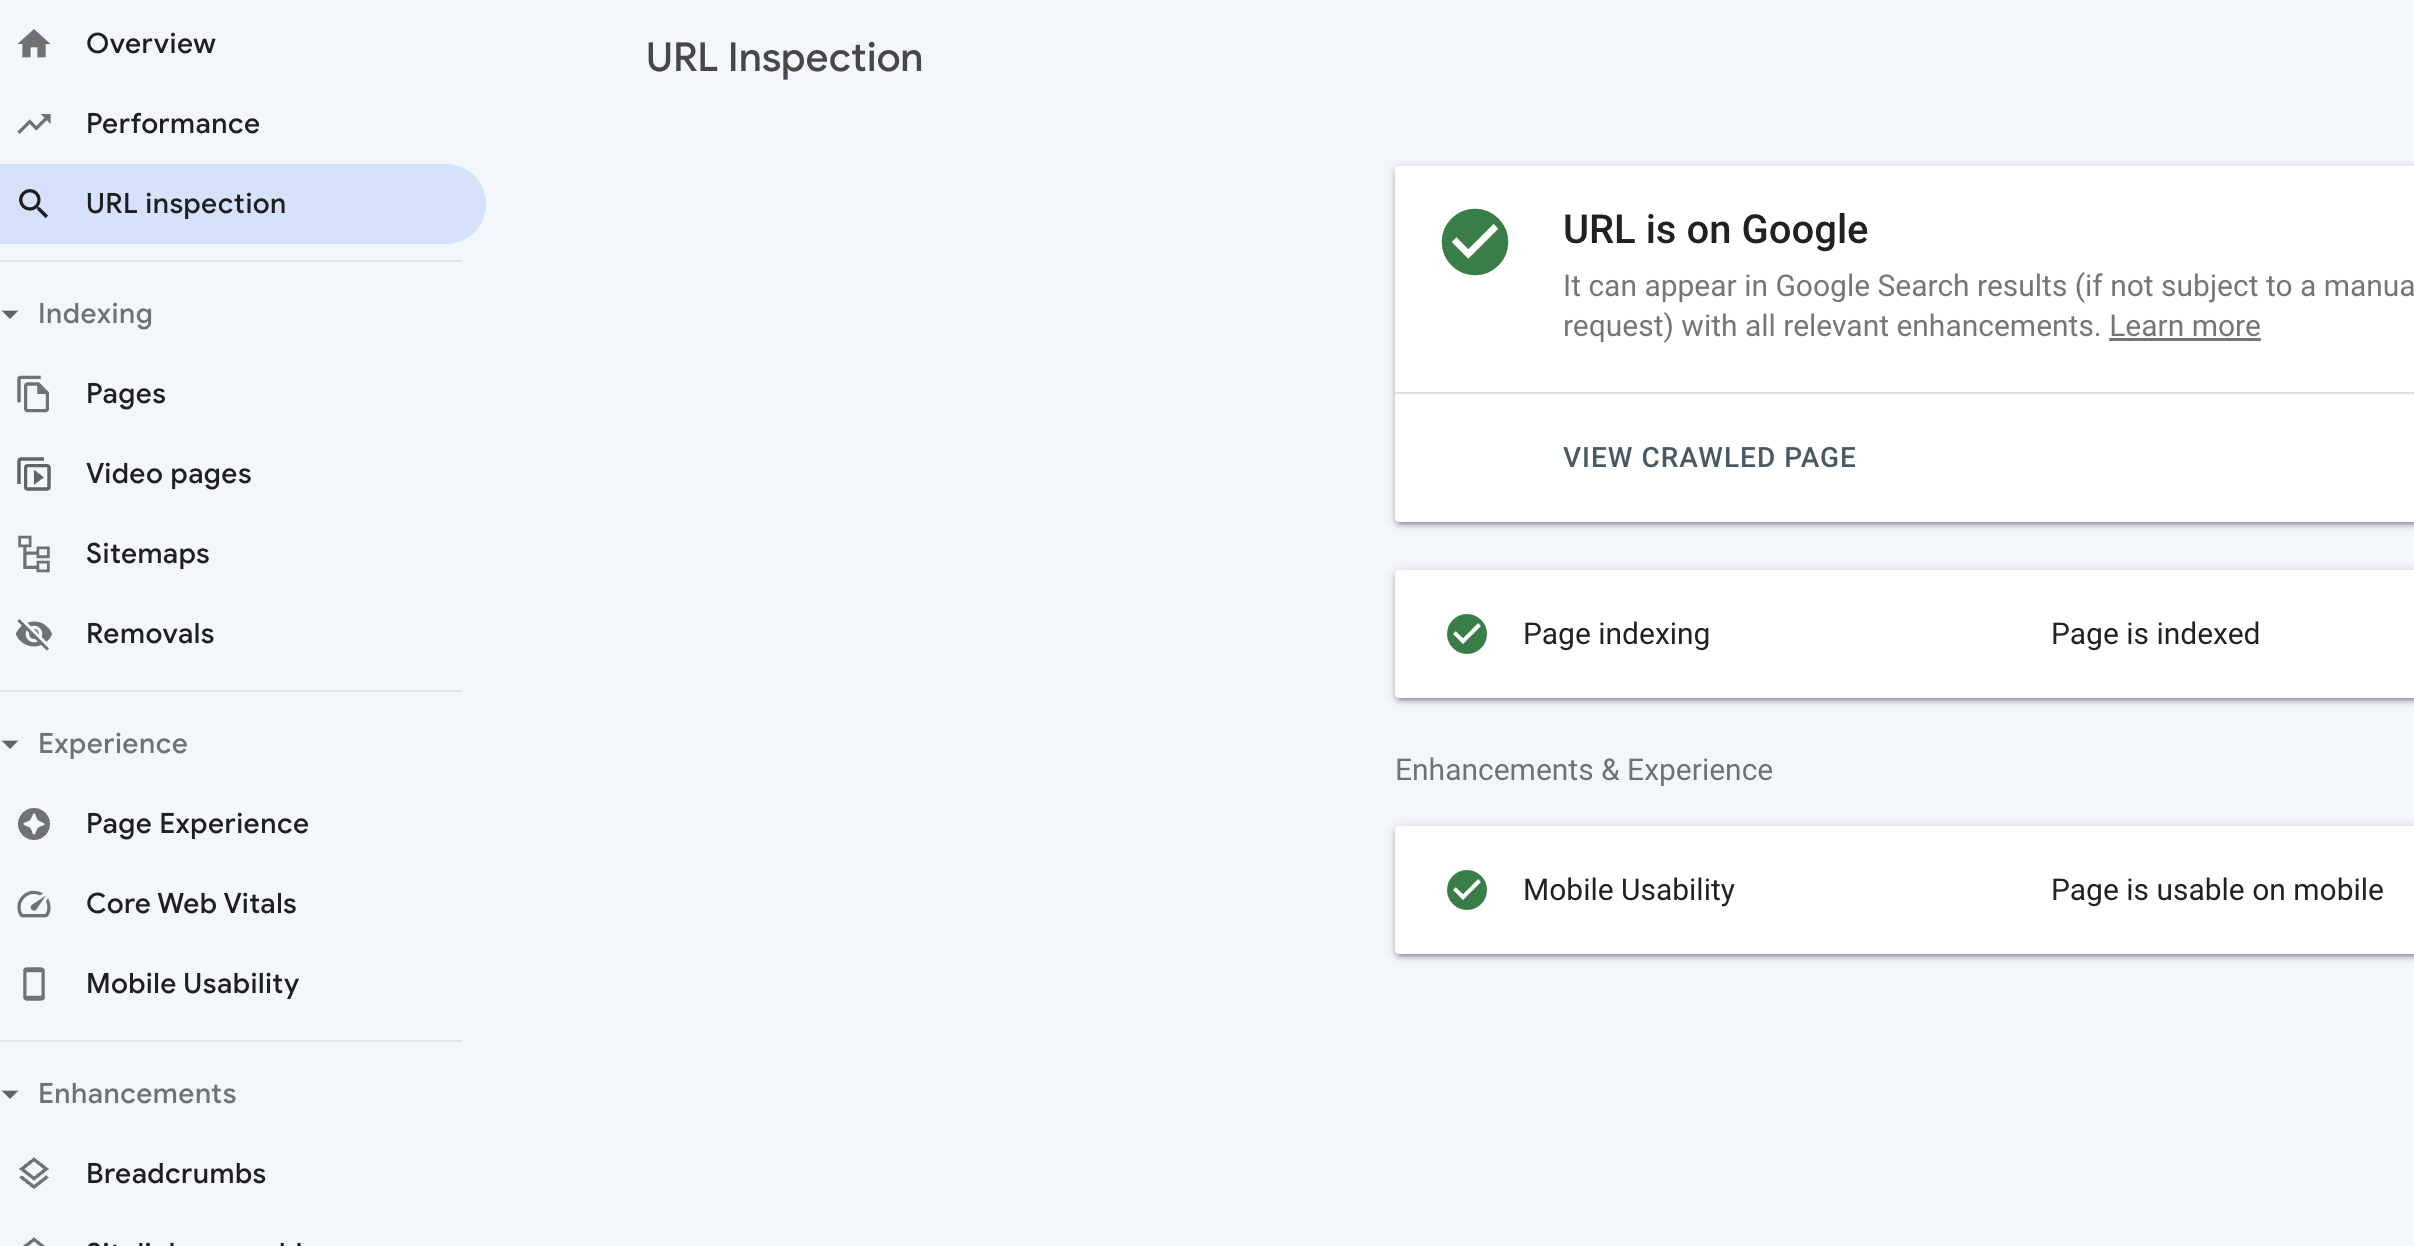Click the URL inspection magnifier icon
The width and height of the screenshot is (2414, 1246).
(x=34, y=204)
